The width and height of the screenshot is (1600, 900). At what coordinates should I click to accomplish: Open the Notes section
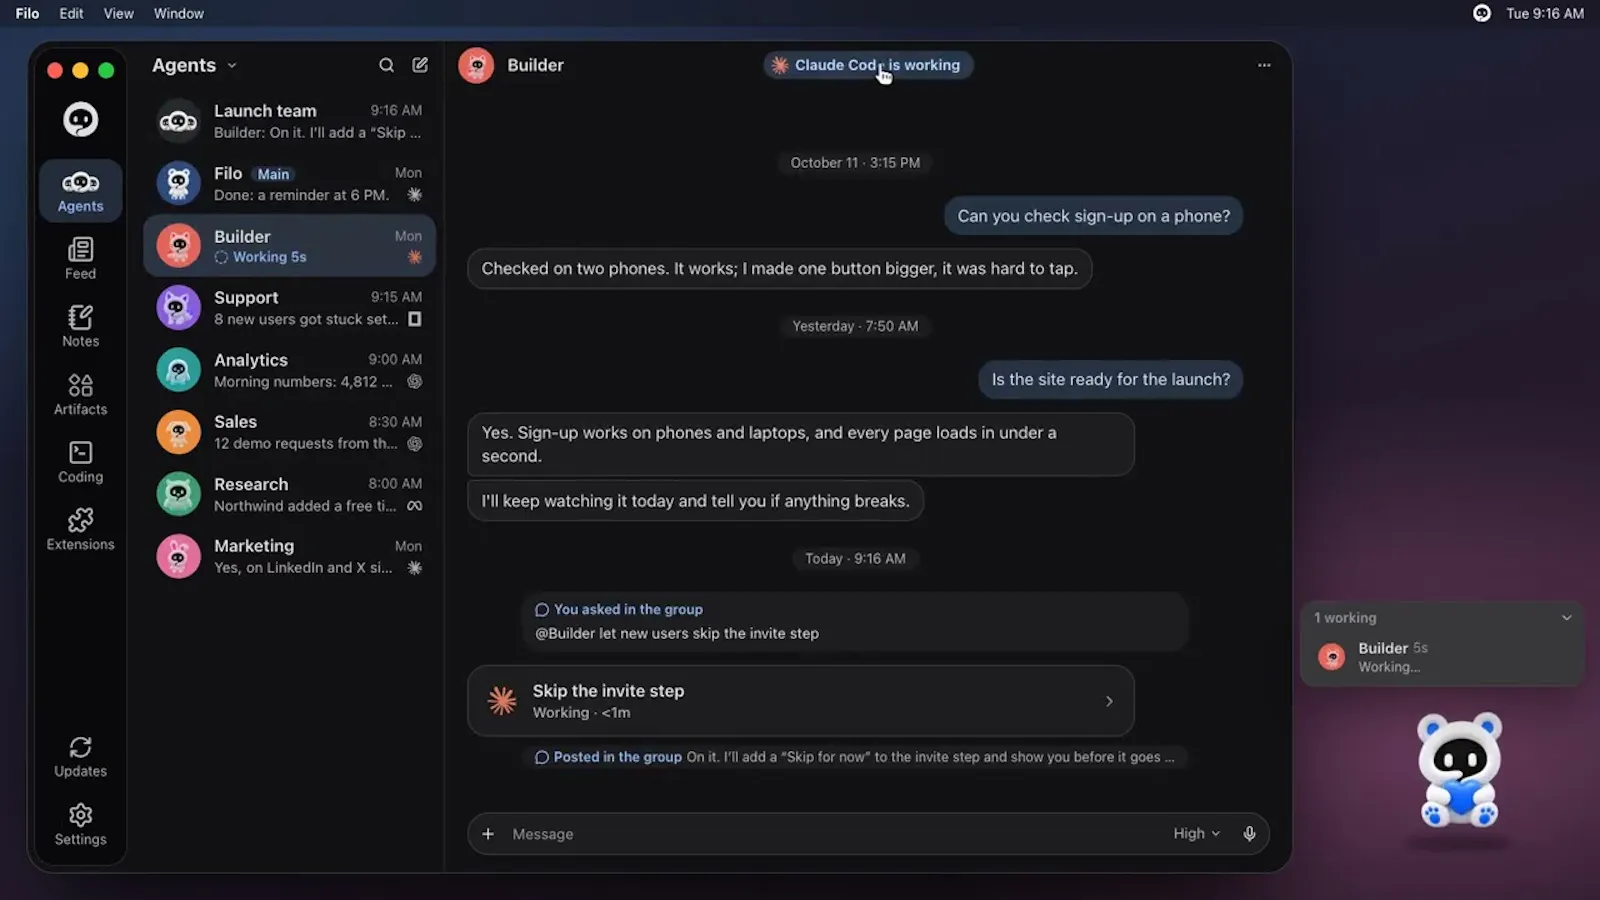(80, 326)
